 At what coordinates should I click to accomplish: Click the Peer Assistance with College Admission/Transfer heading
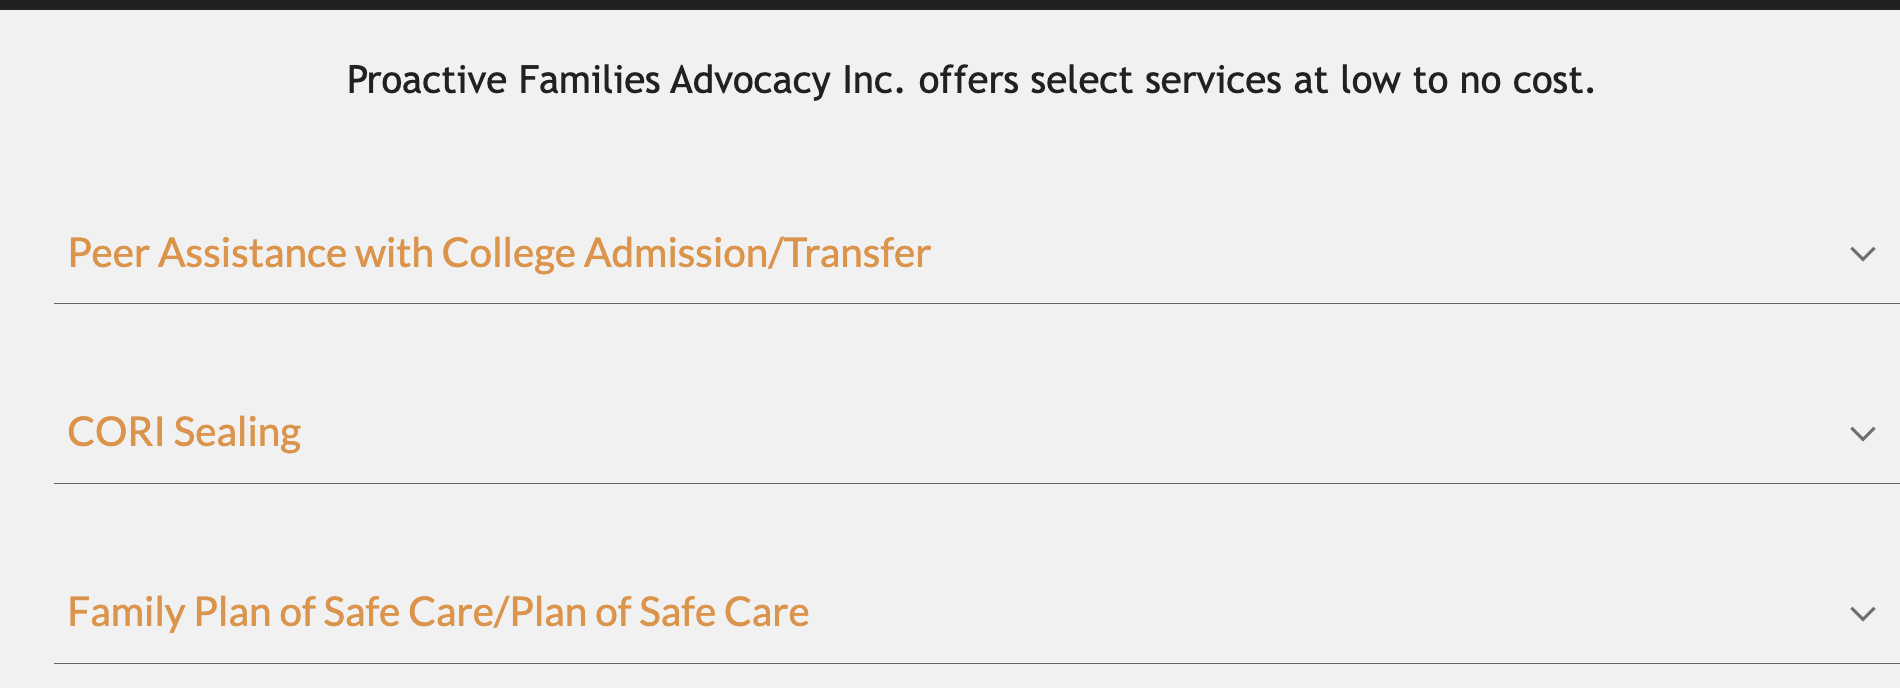[x=499, y=253]
